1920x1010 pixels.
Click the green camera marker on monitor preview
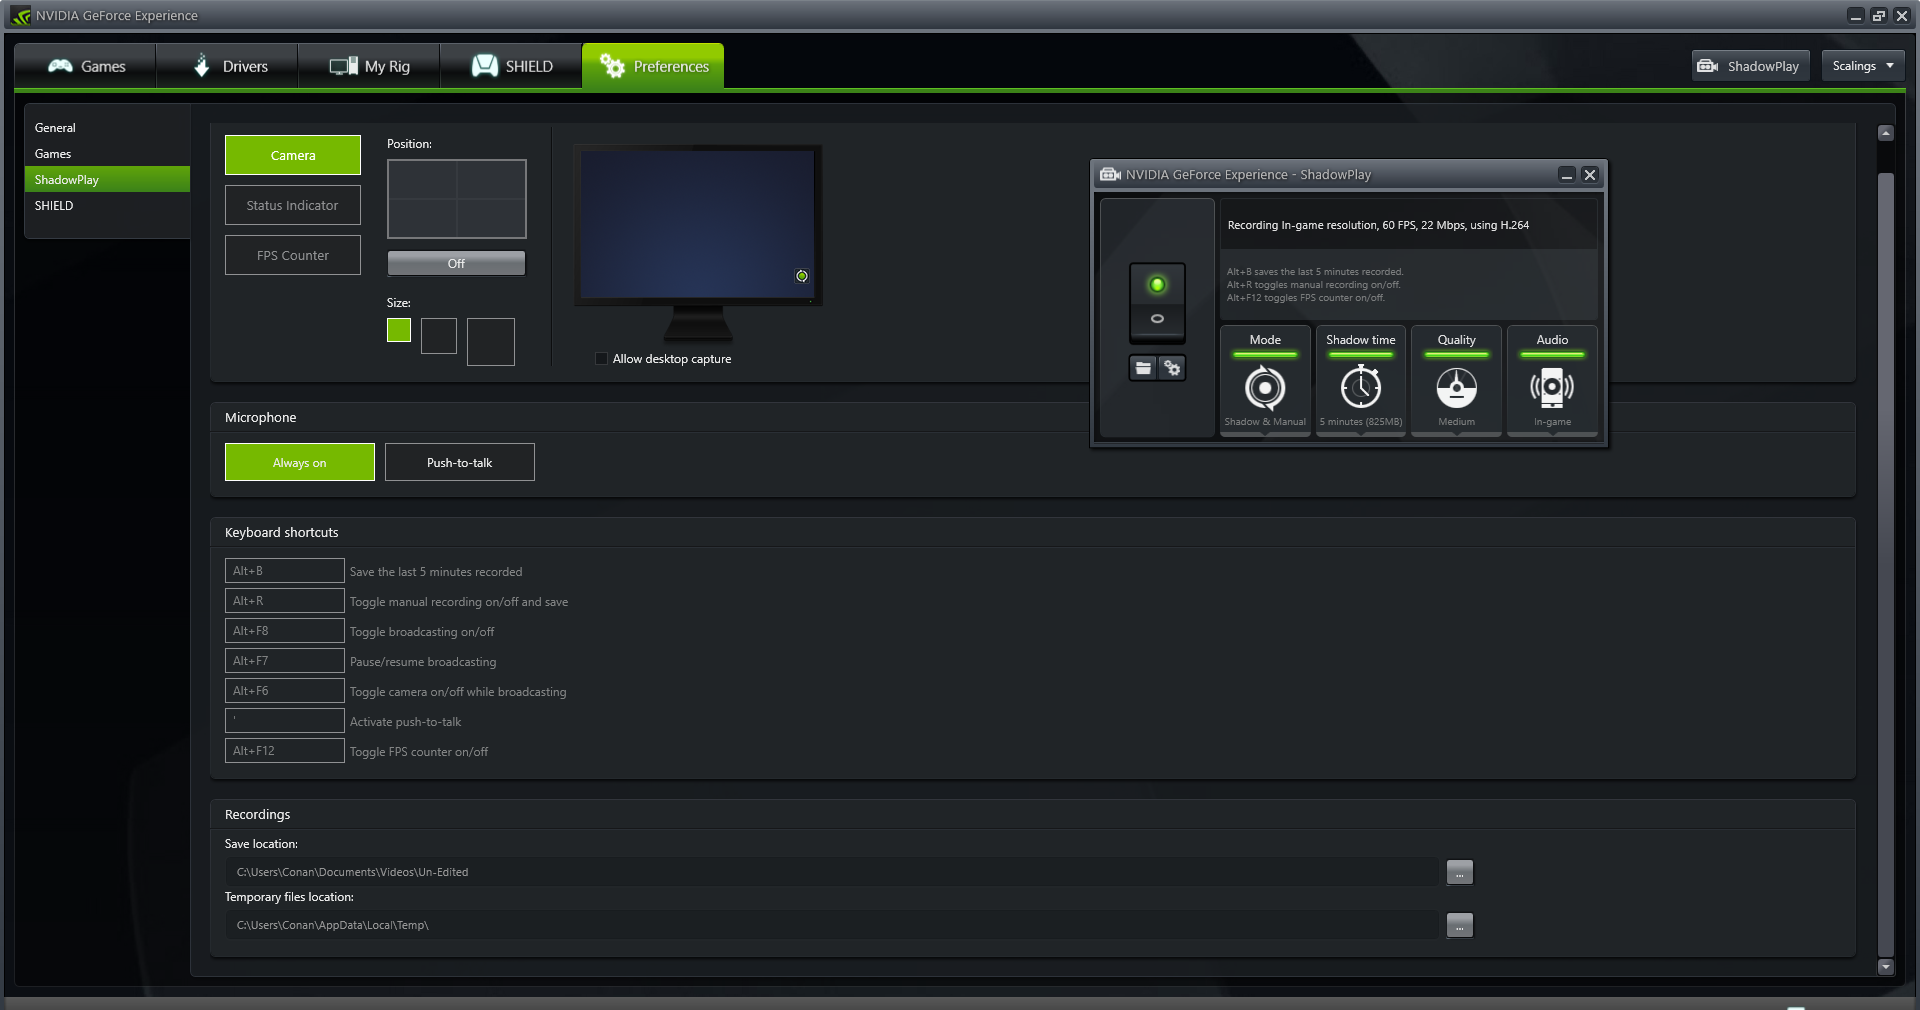point(802,276)
